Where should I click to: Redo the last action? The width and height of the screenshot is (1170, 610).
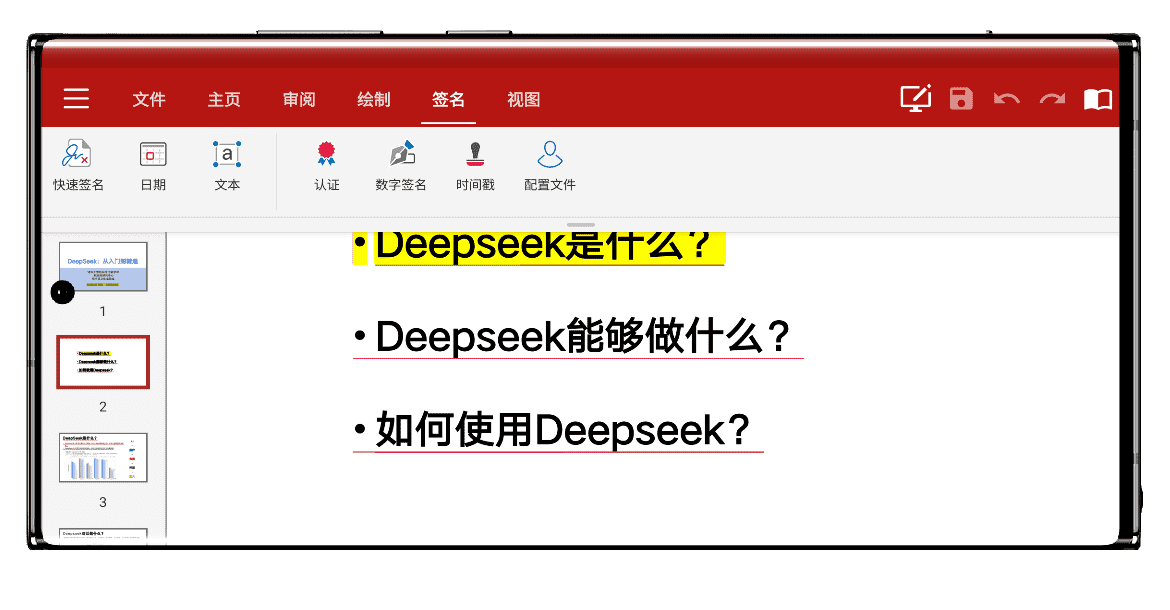click(x=1052, y=99)
